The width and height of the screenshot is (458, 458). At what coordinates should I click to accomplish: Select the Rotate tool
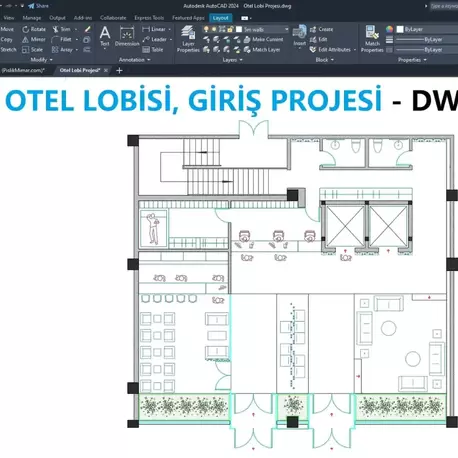[34, 29]
